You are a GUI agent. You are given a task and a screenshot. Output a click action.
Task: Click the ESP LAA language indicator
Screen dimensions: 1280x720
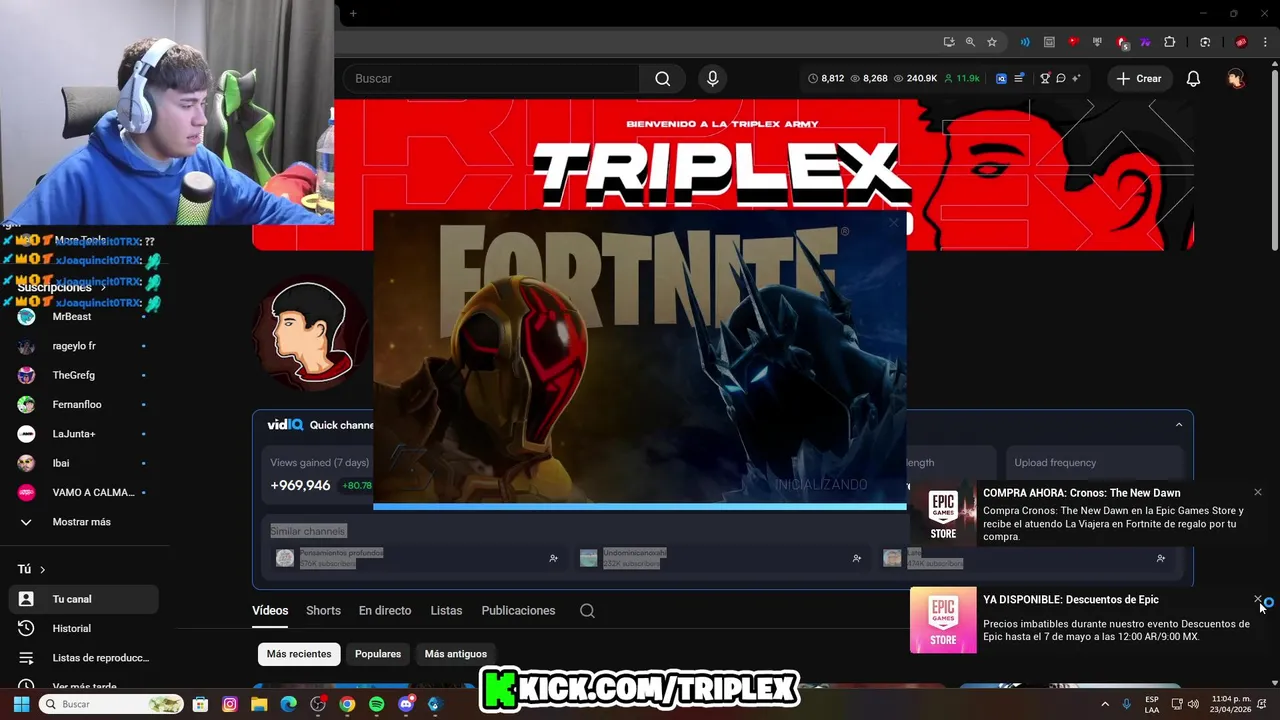1152,704
